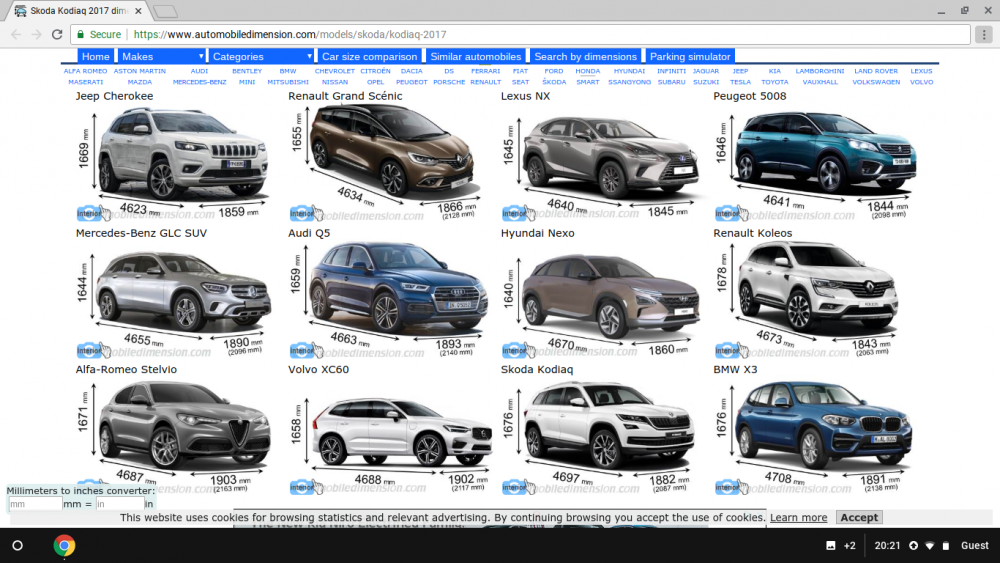Screen dimensions: 1000x563
Task: Click the Interior icon under Skoda Kodiaq
Action: 518,486
